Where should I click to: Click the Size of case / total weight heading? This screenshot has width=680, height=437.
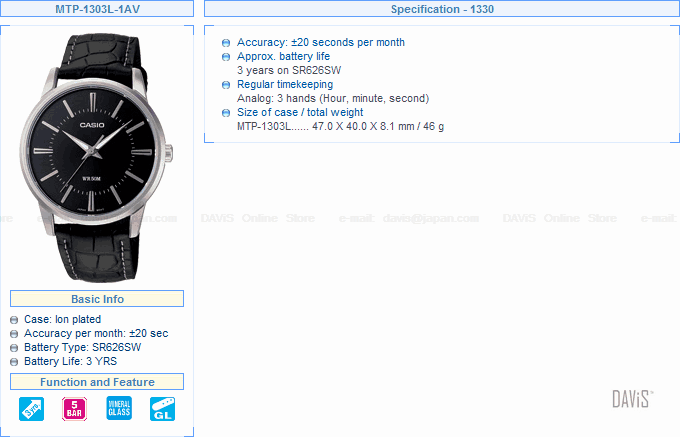coord(300,112)
